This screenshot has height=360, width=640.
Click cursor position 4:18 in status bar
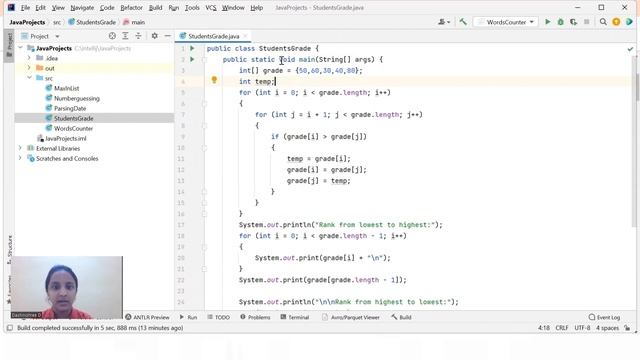point(544,328)
